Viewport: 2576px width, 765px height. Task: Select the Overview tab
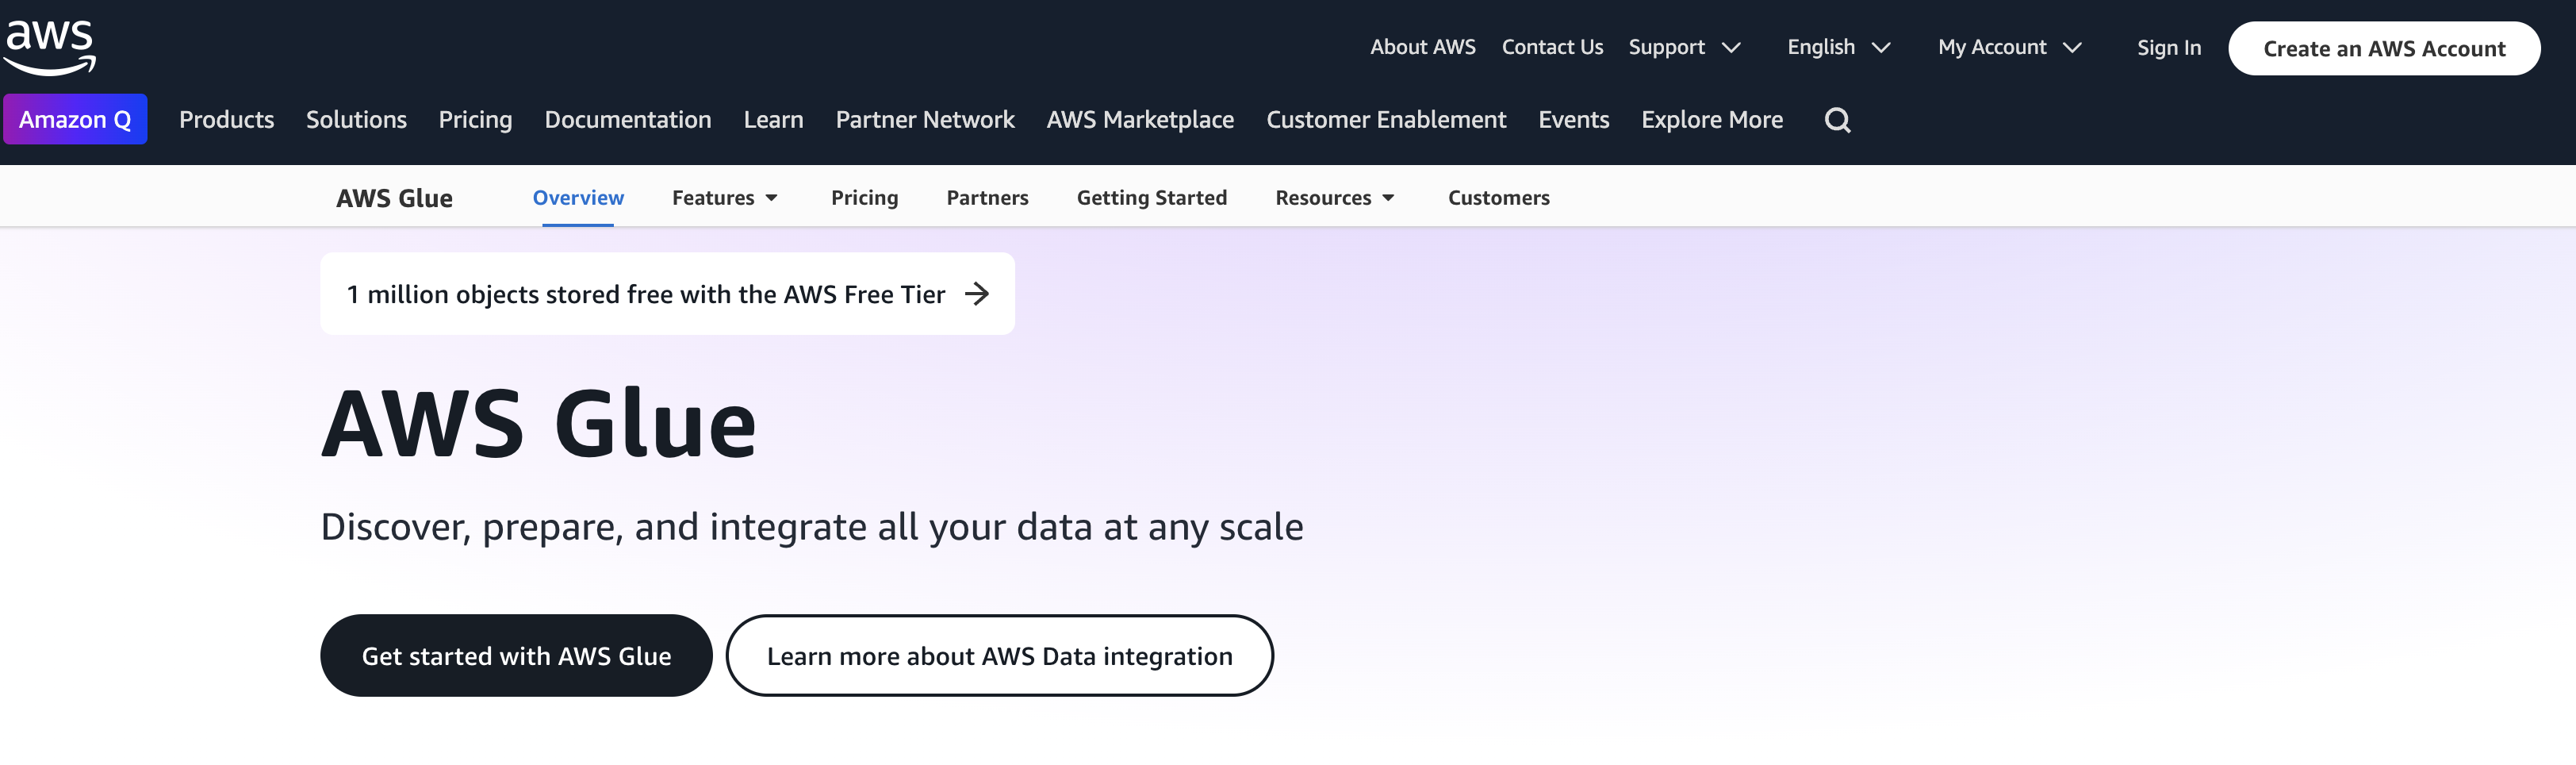(x=578, y=198)
